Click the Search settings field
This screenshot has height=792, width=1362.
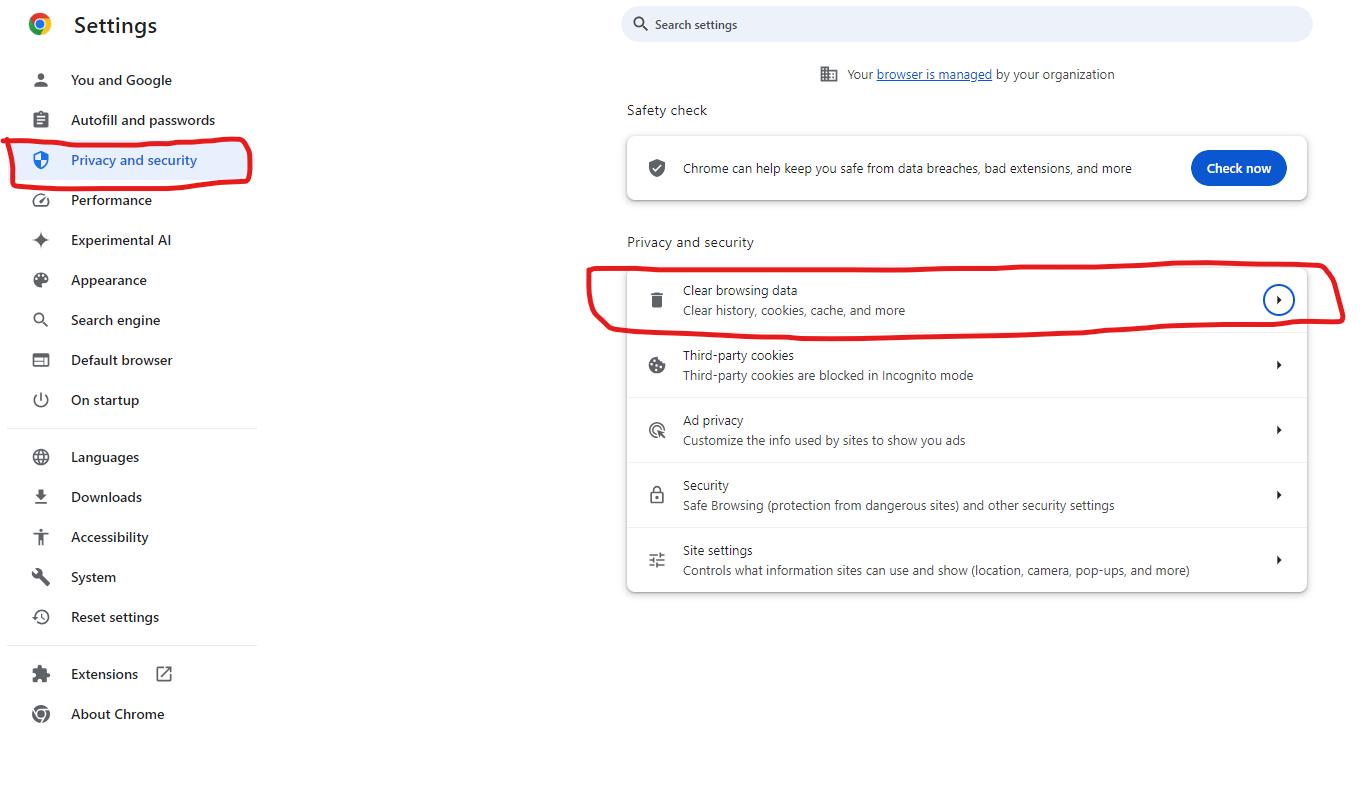coord(965,25)
